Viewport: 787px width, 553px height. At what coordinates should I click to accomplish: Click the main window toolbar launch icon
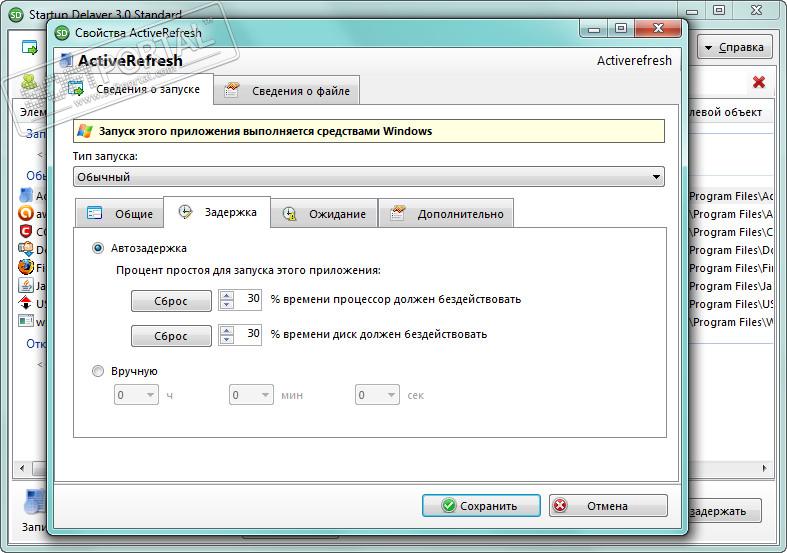[x=30, y=48]
